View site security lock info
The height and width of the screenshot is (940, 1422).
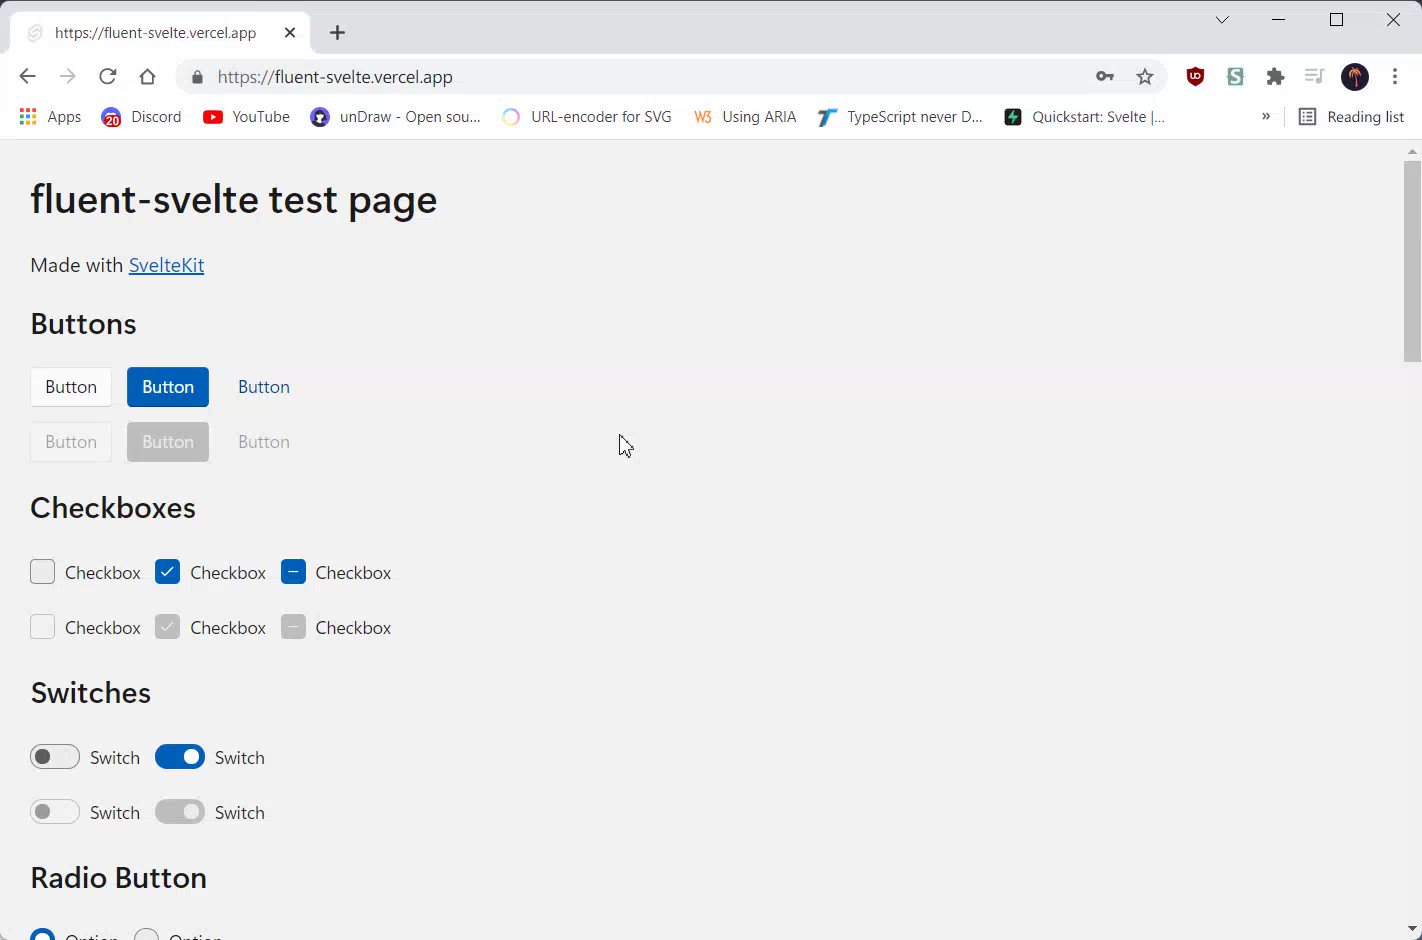tap(197, 77)
